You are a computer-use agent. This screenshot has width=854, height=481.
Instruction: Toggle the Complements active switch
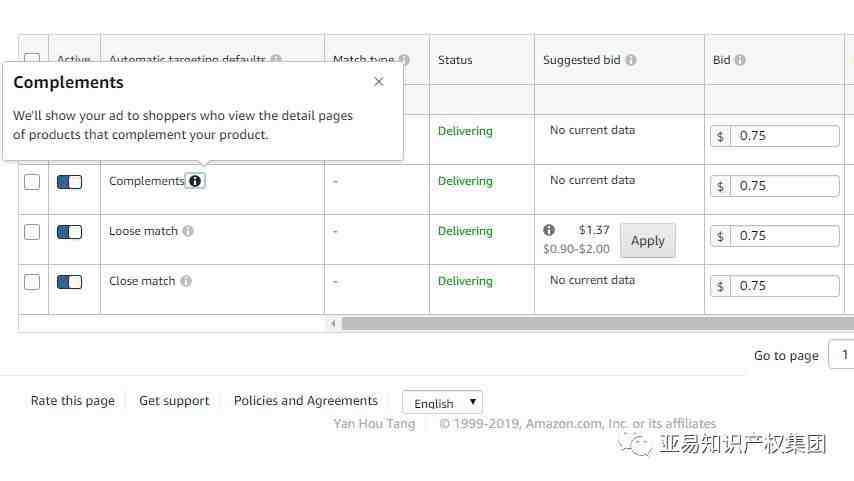coord(70,182)
